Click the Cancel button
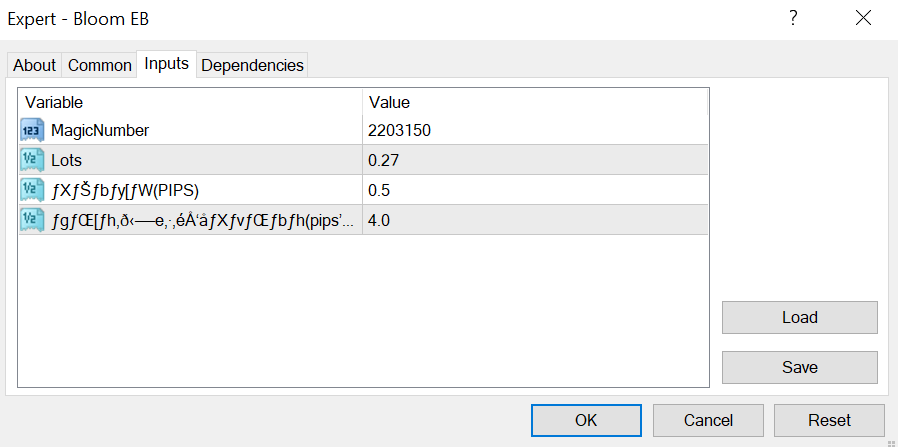The width and height of the screenshot is (898, 447). pyautogui.click(x=708, y=420)
